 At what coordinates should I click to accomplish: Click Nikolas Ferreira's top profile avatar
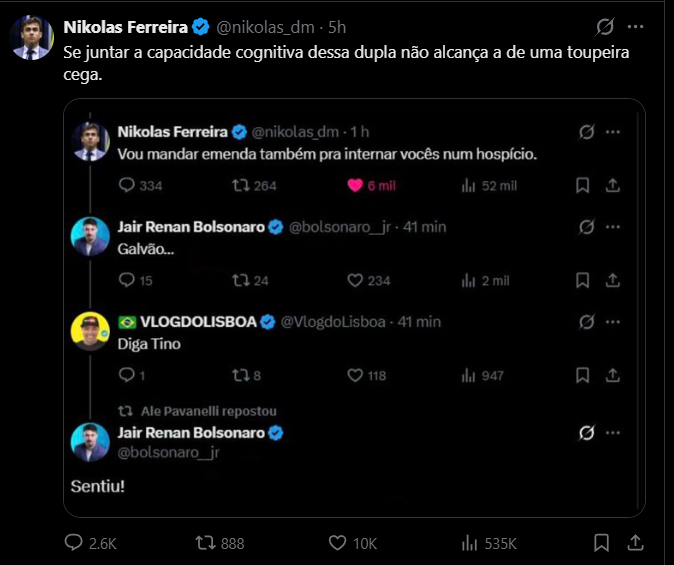point(31,38)
